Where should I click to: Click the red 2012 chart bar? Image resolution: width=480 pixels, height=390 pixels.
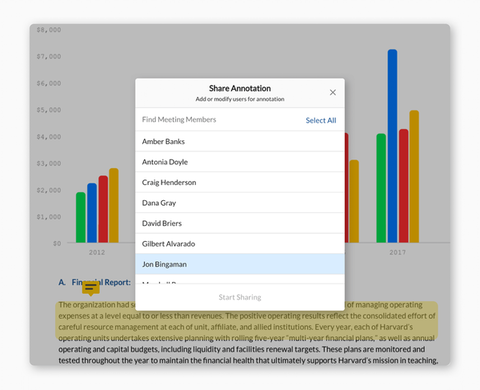[x=103, y=209]
